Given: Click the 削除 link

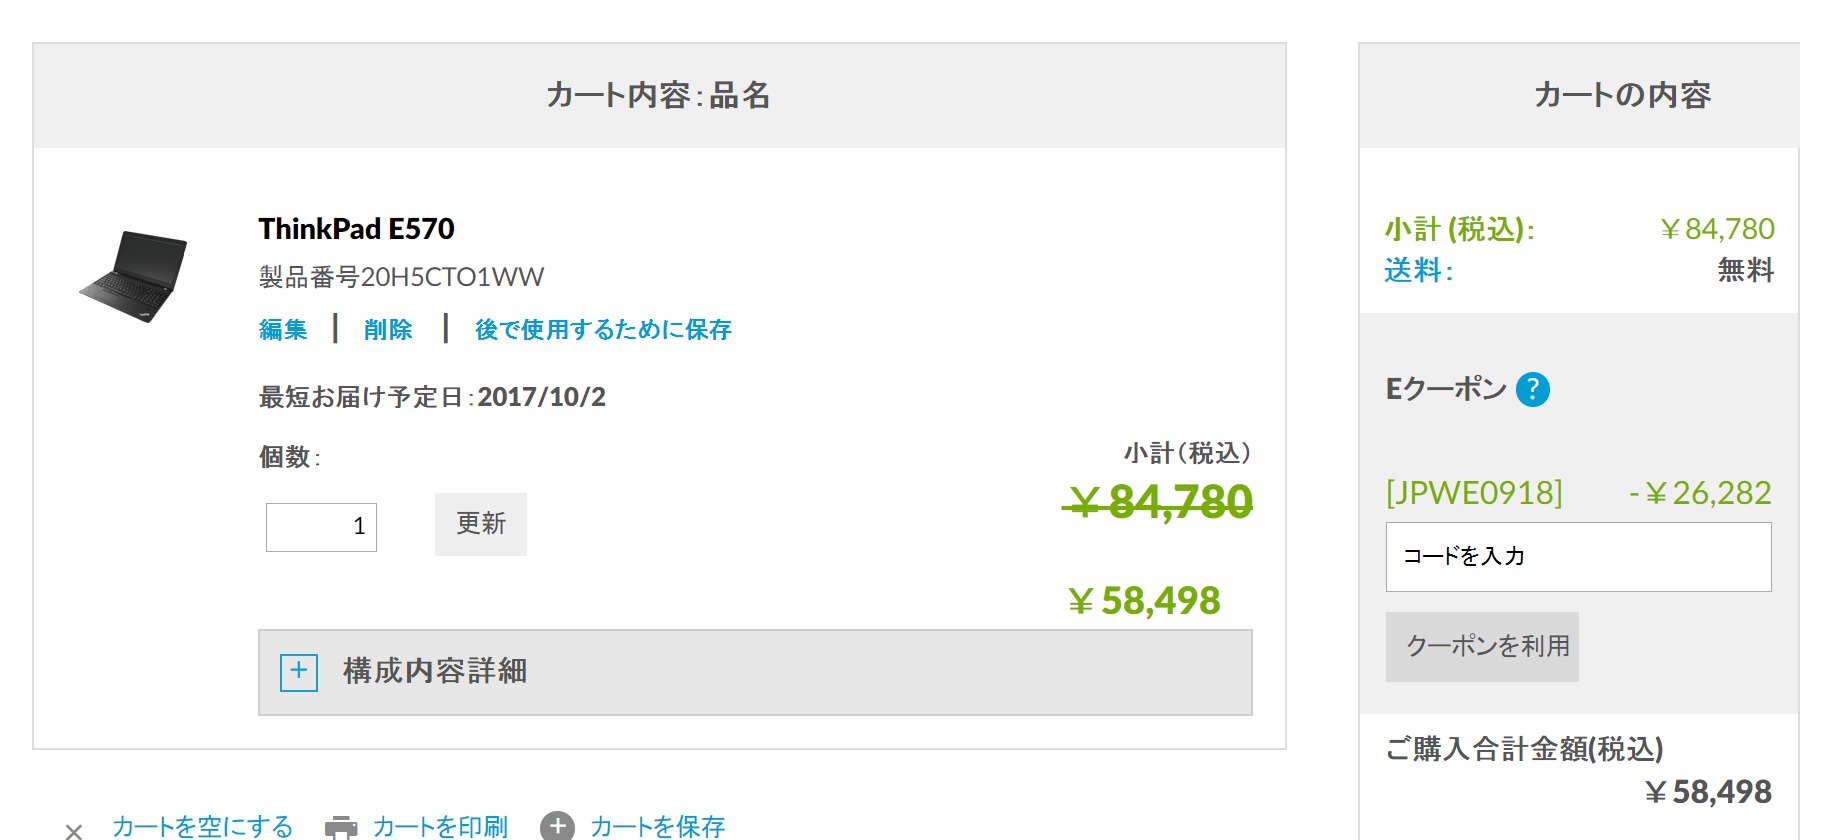Looking at the screenshot, I should click(x=388, y=330).
